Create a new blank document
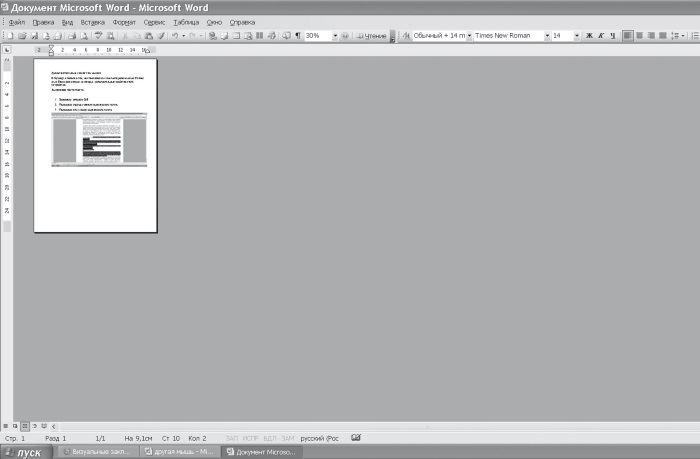This screenshot has width=700, height=459. (9, 35)
